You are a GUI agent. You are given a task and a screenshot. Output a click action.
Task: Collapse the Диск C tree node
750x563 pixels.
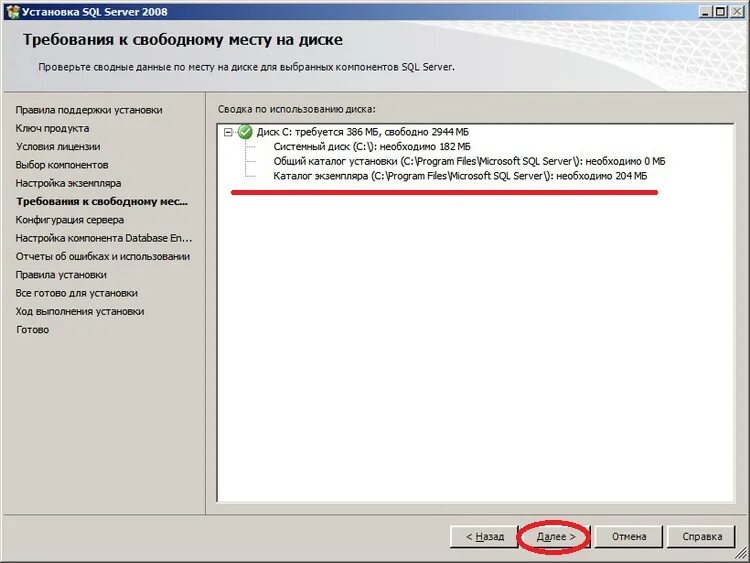click(228, 132)
